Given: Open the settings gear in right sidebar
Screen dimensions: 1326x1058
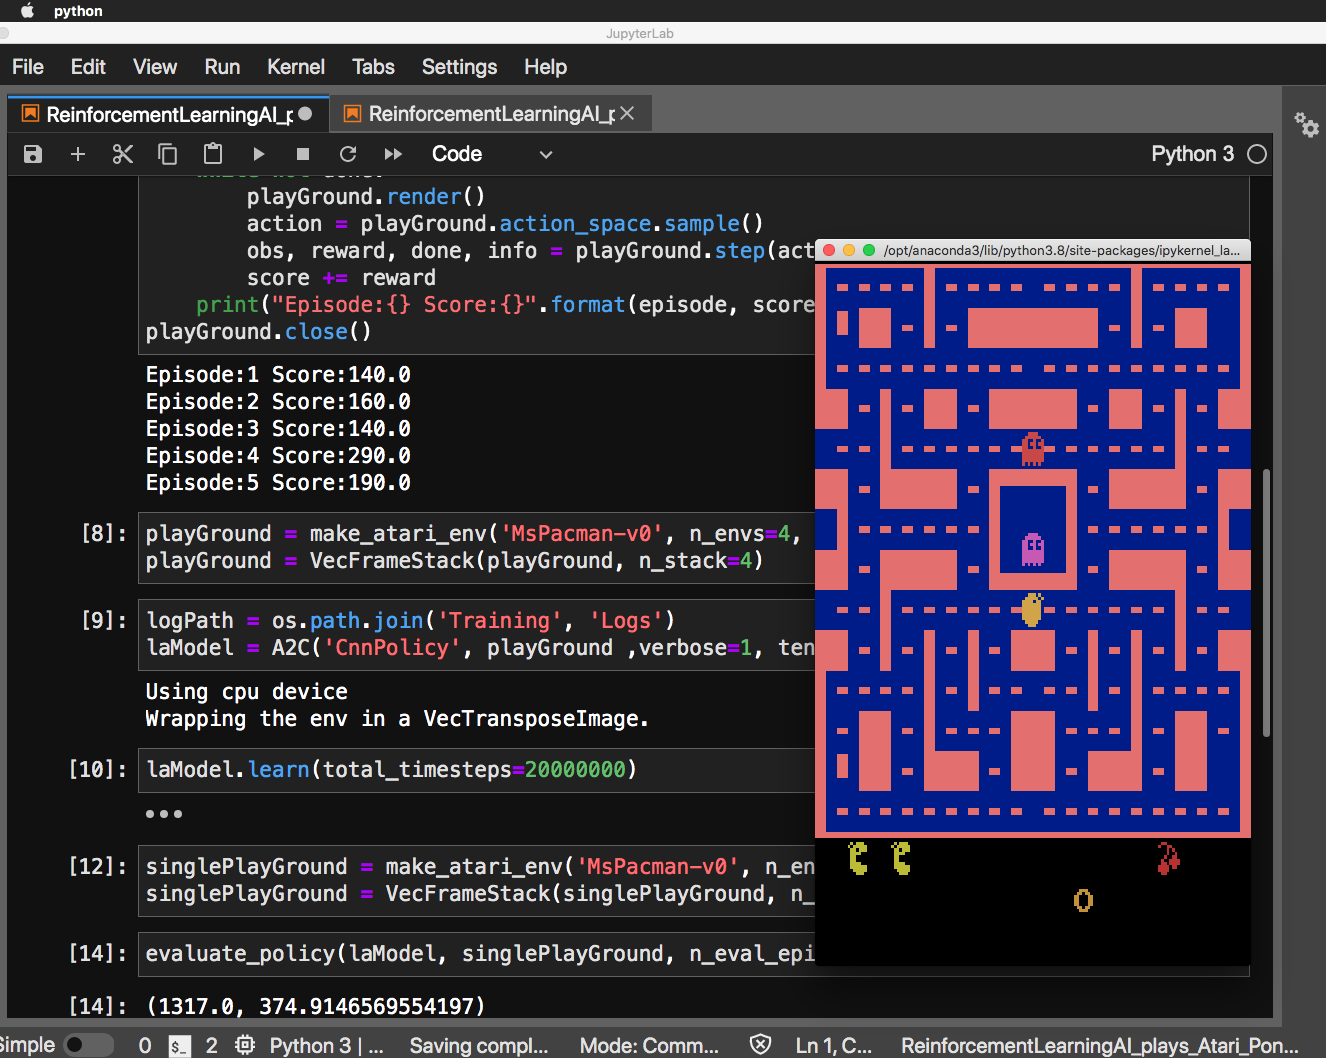Looking at the screenshot, I should pos(1307,126).
